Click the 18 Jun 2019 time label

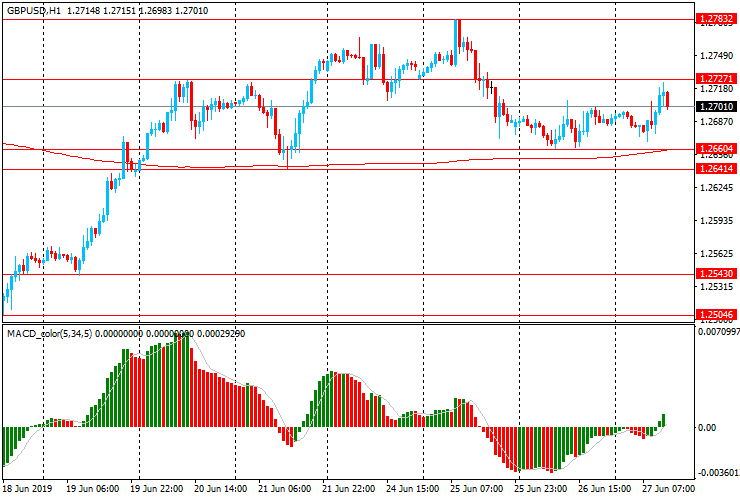click(27, 488)
